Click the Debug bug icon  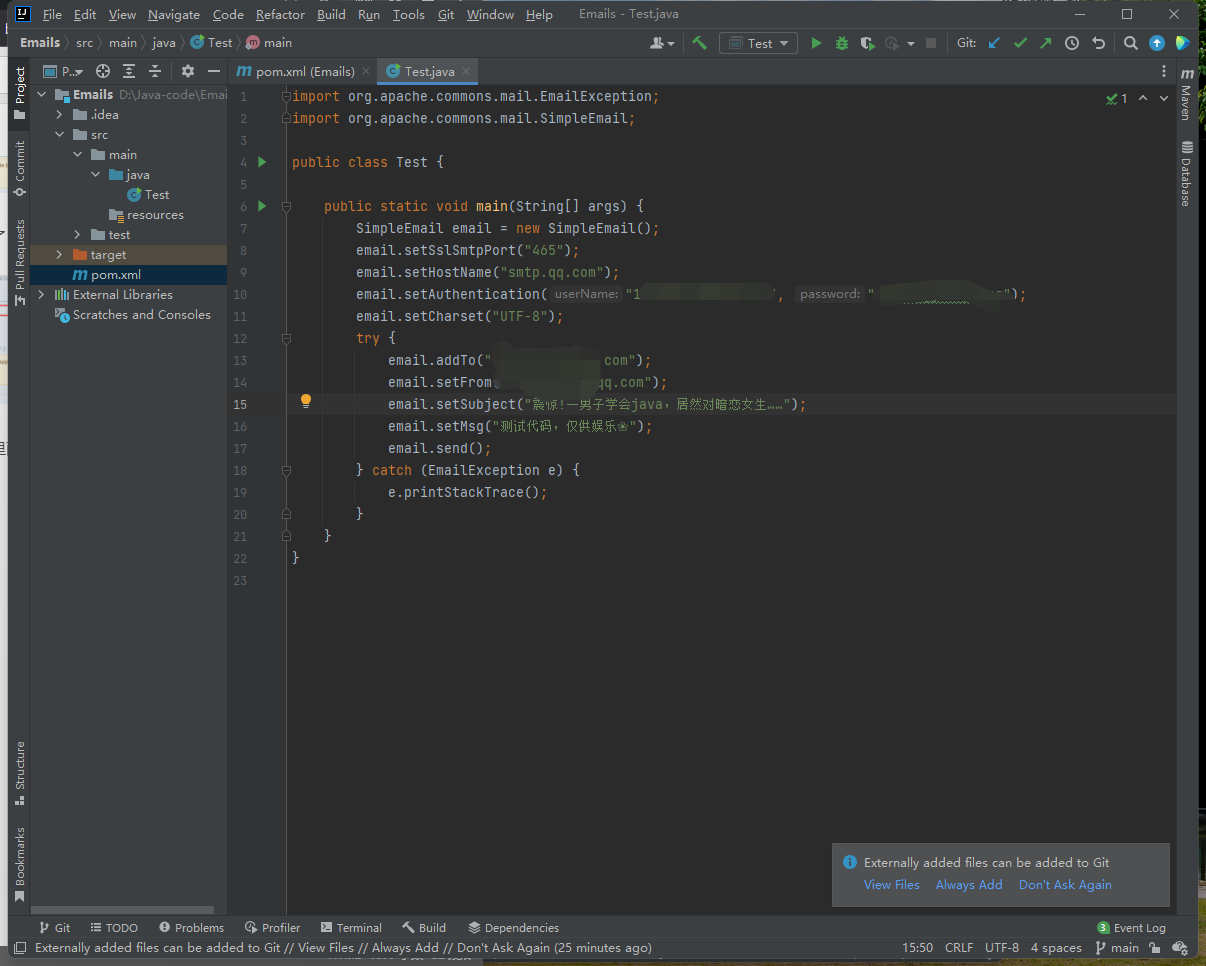[842, 43]
